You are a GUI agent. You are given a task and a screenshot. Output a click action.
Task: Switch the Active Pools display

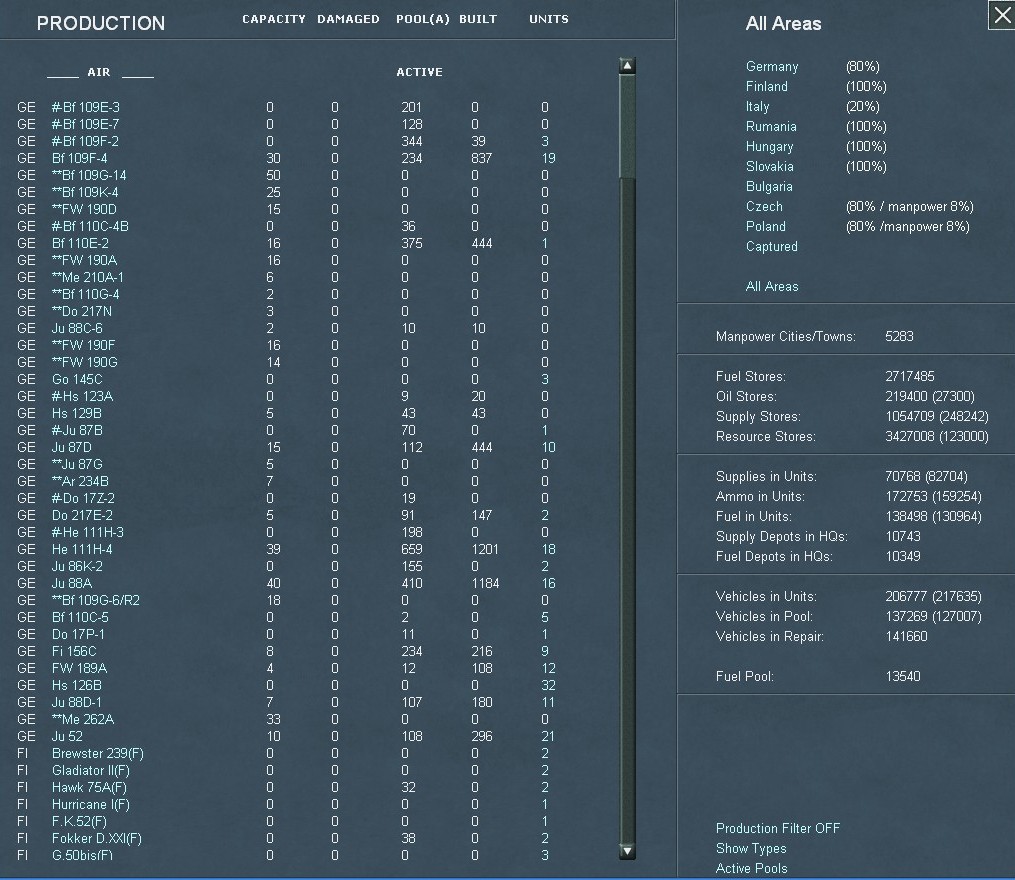pyautogui.click(x=751, y=868)
